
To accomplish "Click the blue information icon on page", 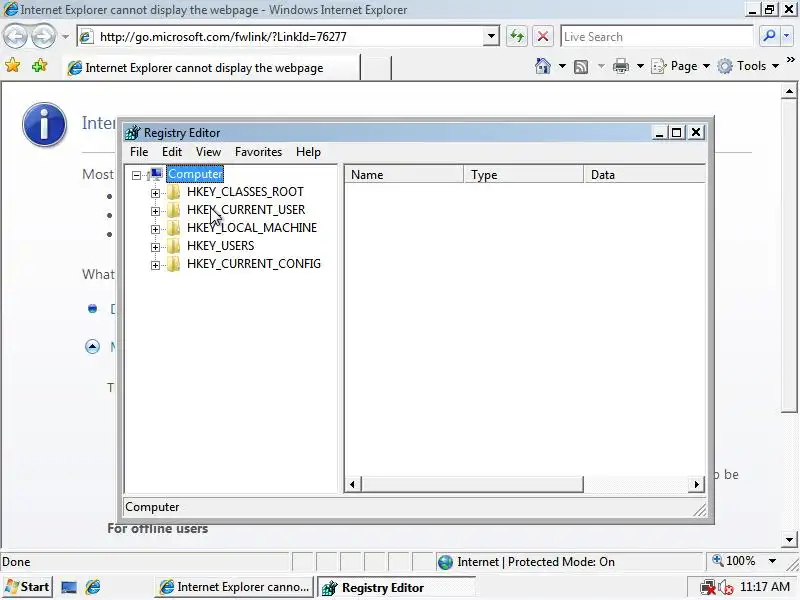I will 44,124.
